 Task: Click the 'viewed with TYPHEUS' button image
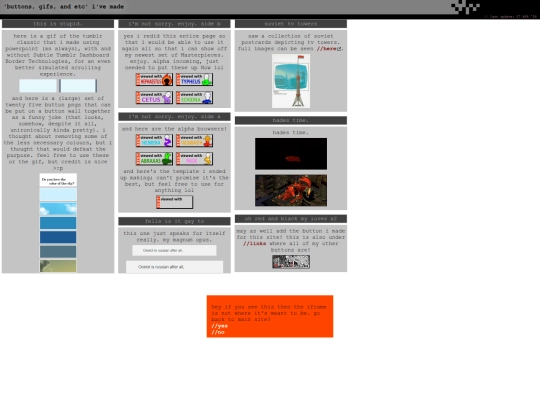pyautogui.click(x=194, y=80)
